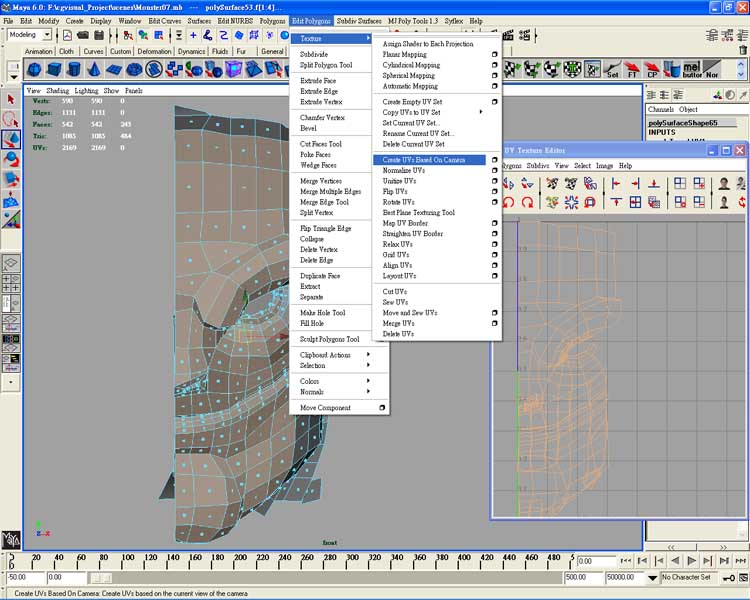Expand the Clipboard Actions submenu

coord(368,355)
